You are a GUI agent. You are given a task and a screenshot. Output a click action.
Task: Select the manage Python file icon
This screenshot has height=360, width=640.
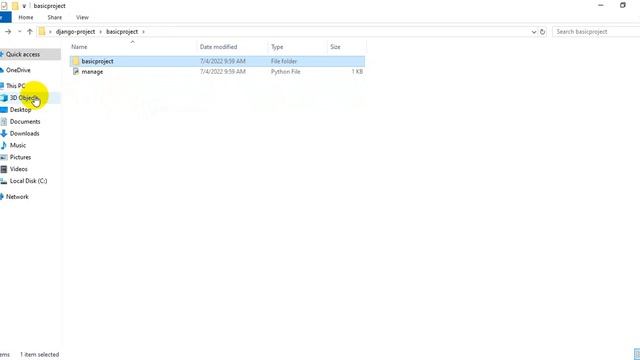[76, 71]
